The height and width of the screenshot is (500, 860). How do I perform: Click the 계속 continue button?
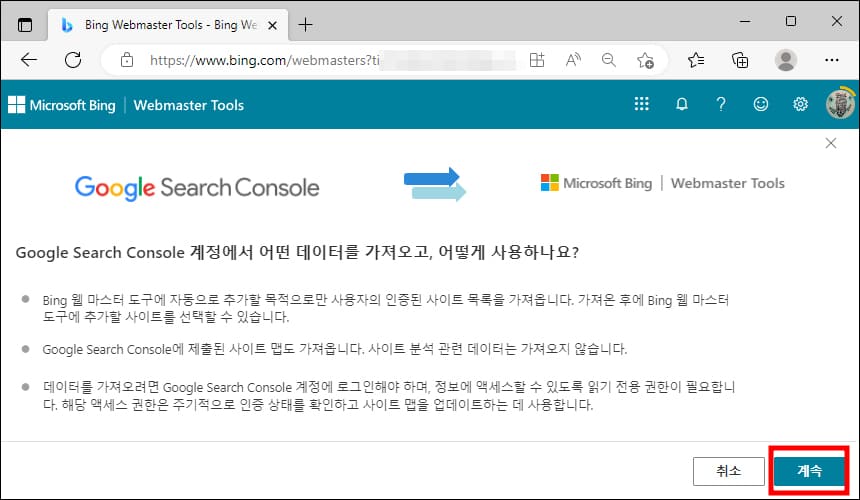click(x=810, y=471)
